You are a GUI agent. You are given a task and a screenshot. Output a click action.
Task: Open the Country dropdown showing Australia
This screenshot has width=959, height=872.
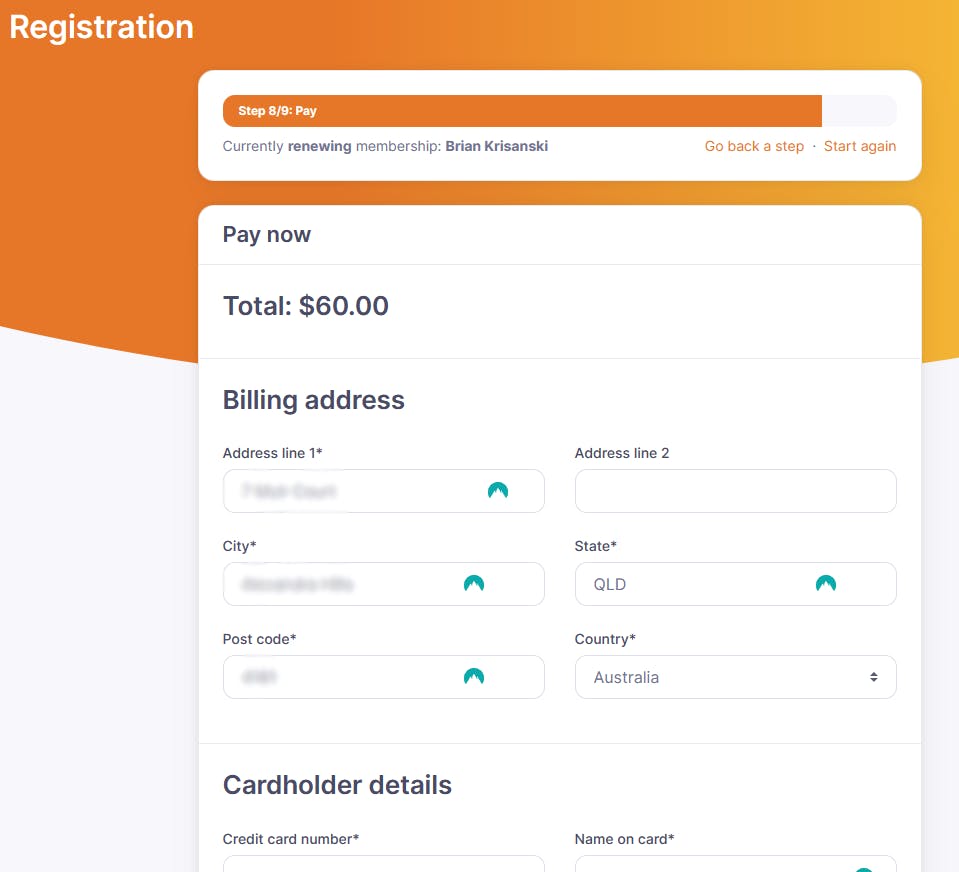tap(735, 677)
